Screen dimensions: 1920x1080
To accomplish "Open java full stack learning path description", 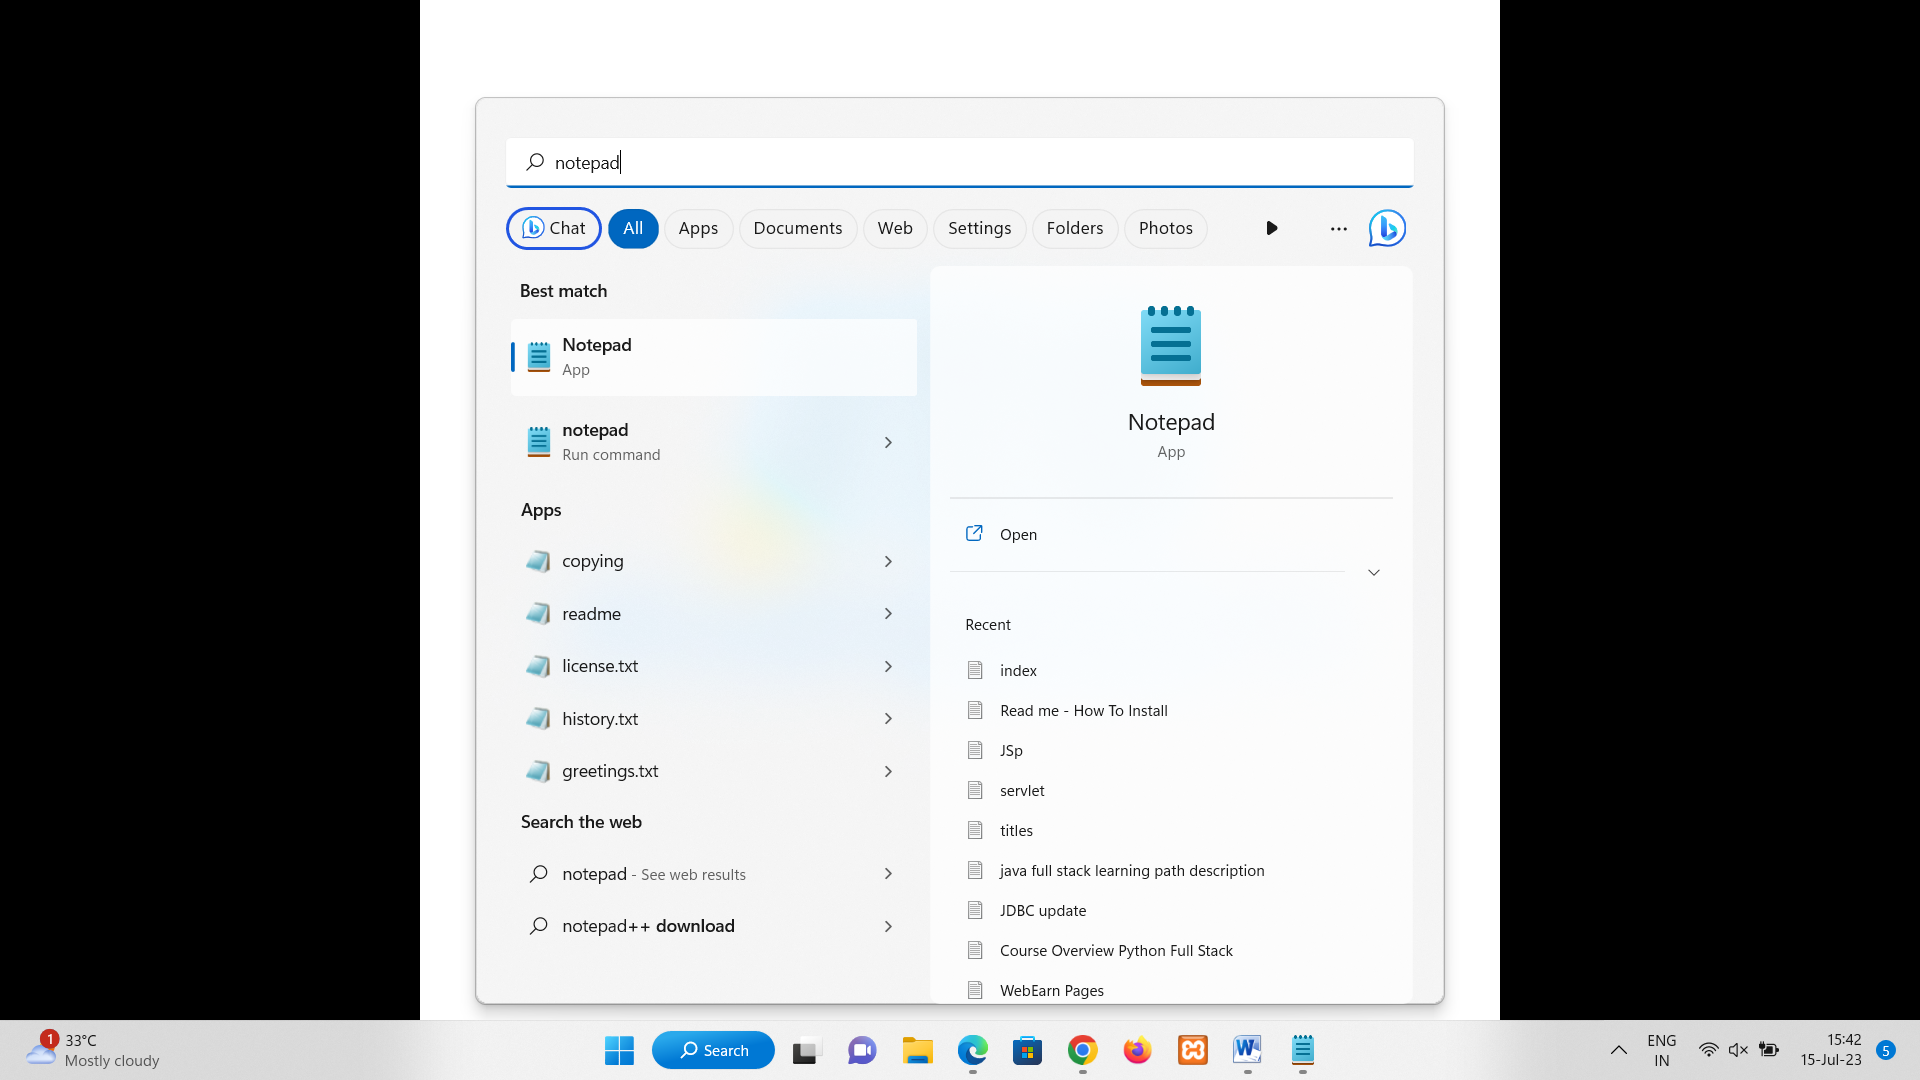I will (1132, 870).
